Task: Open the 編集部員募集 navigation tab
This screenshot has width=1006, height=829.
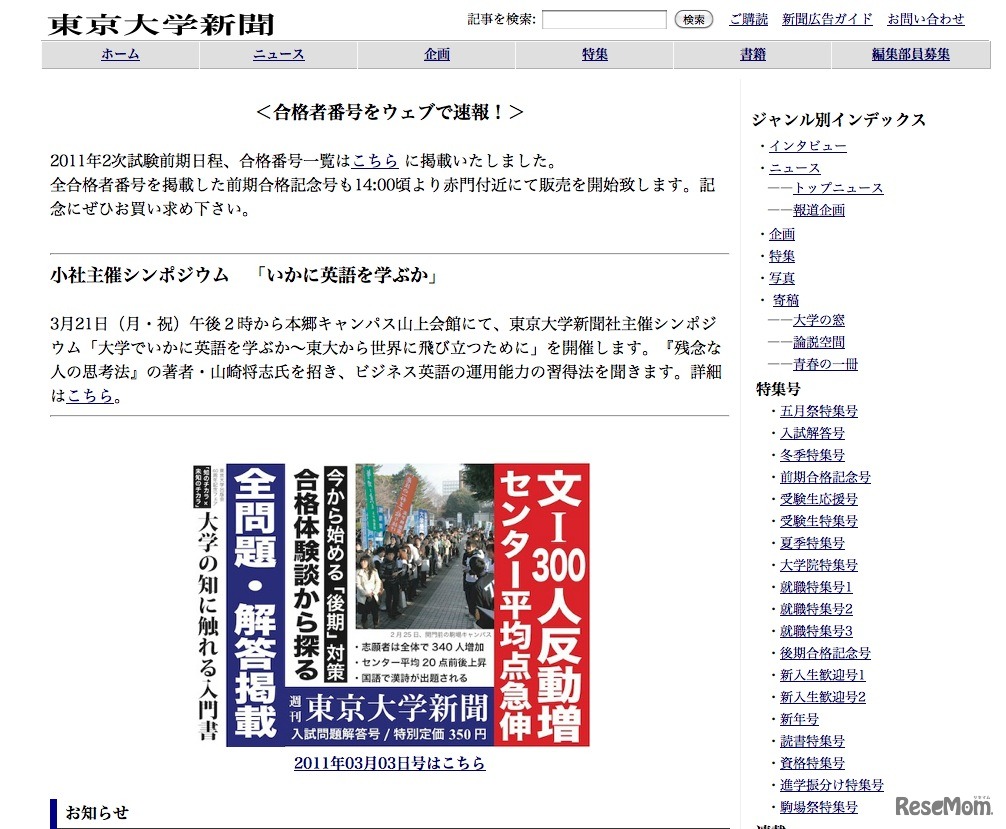Action: coord(910,55)
